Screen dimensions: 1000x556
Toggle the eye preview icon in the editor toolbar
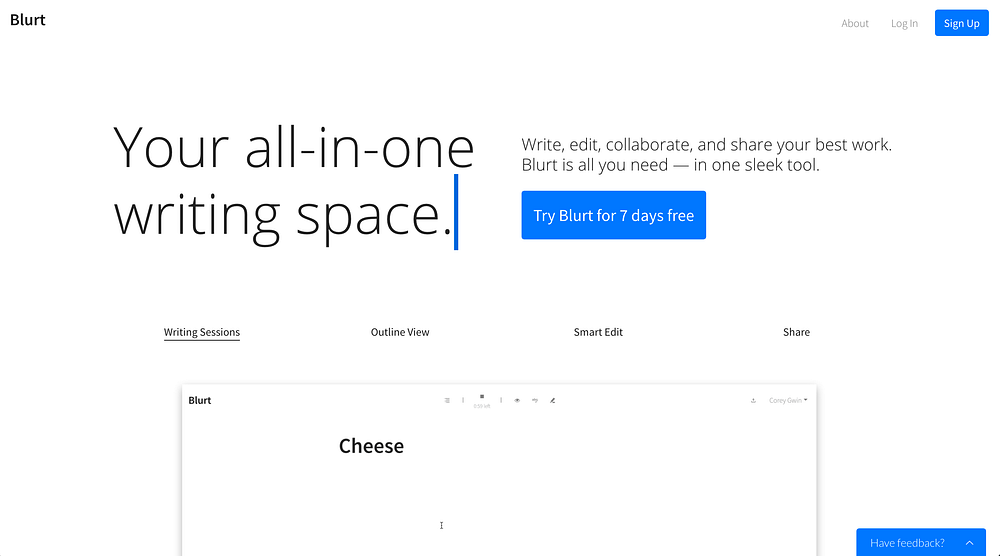tap(517, 400)
